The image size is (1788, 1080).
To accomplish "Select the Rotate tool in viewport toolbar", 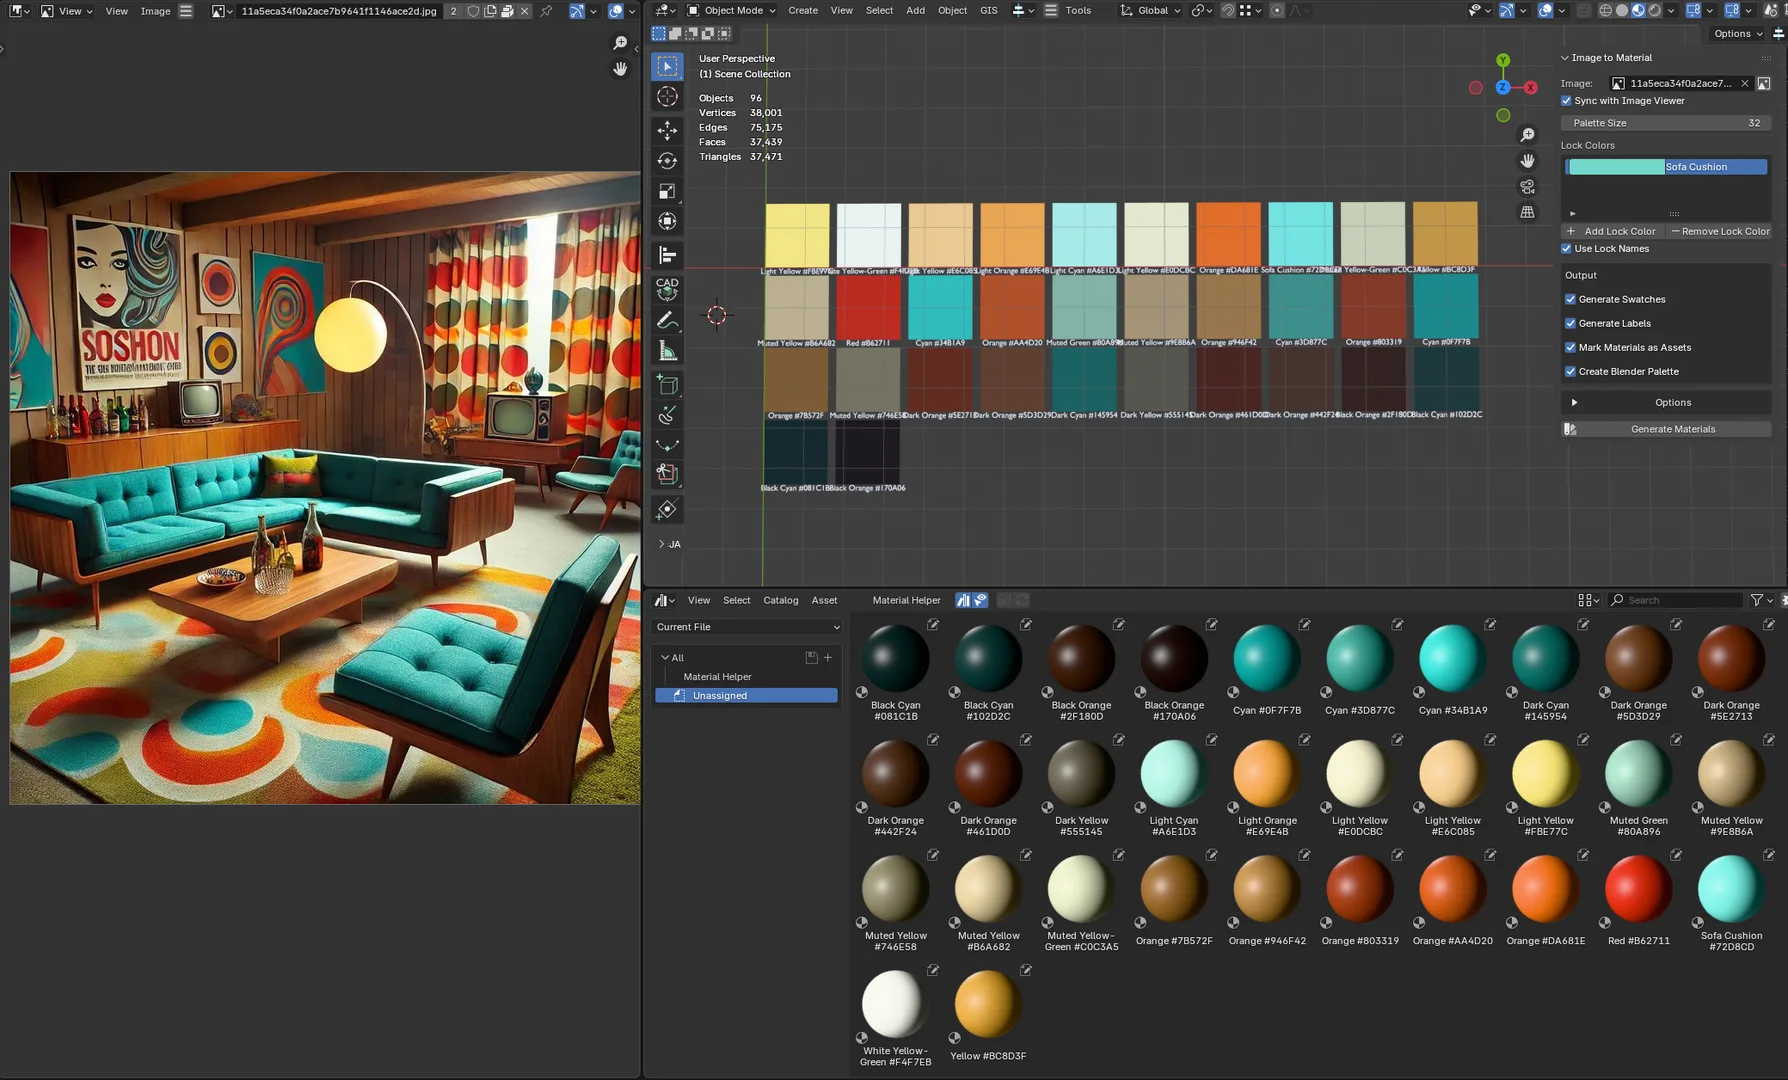I will pyautogui.click(x=667, y=161).
